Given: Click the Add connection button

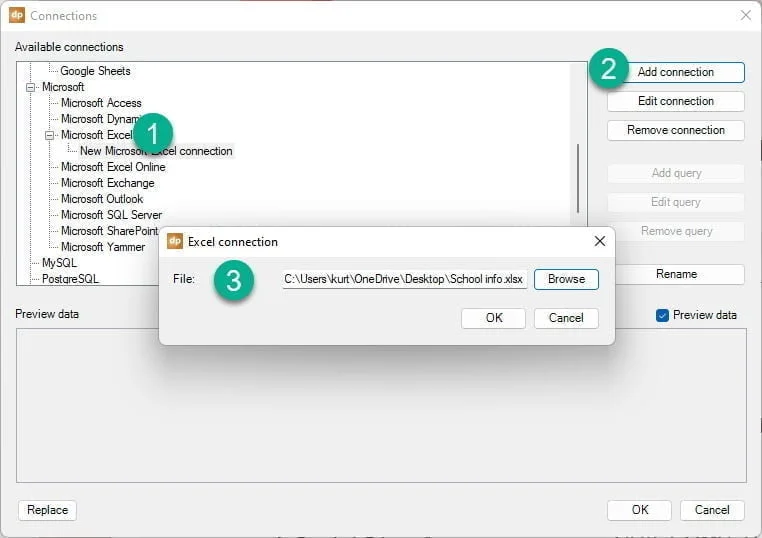Looking at the screenshot, I should click(x=675, y=72).
